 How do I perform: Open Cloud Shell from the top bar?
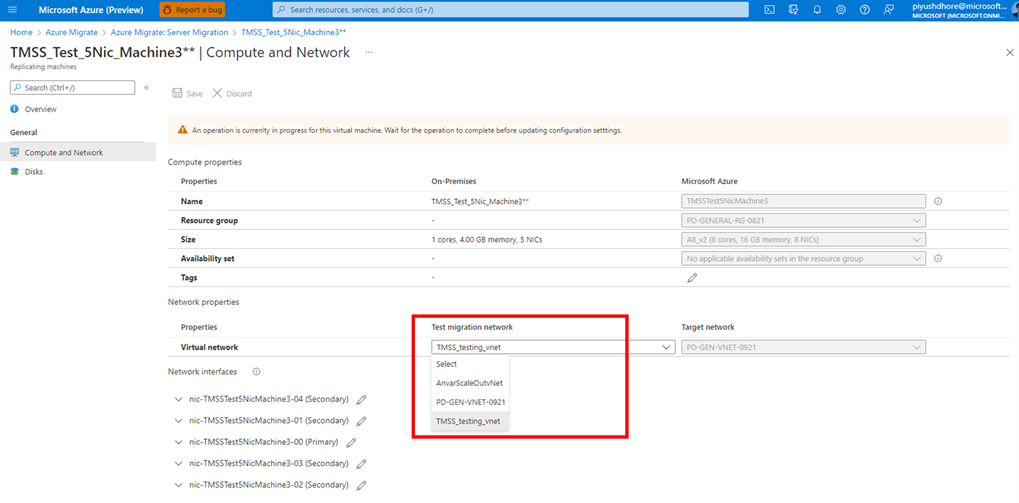[769, 10]
